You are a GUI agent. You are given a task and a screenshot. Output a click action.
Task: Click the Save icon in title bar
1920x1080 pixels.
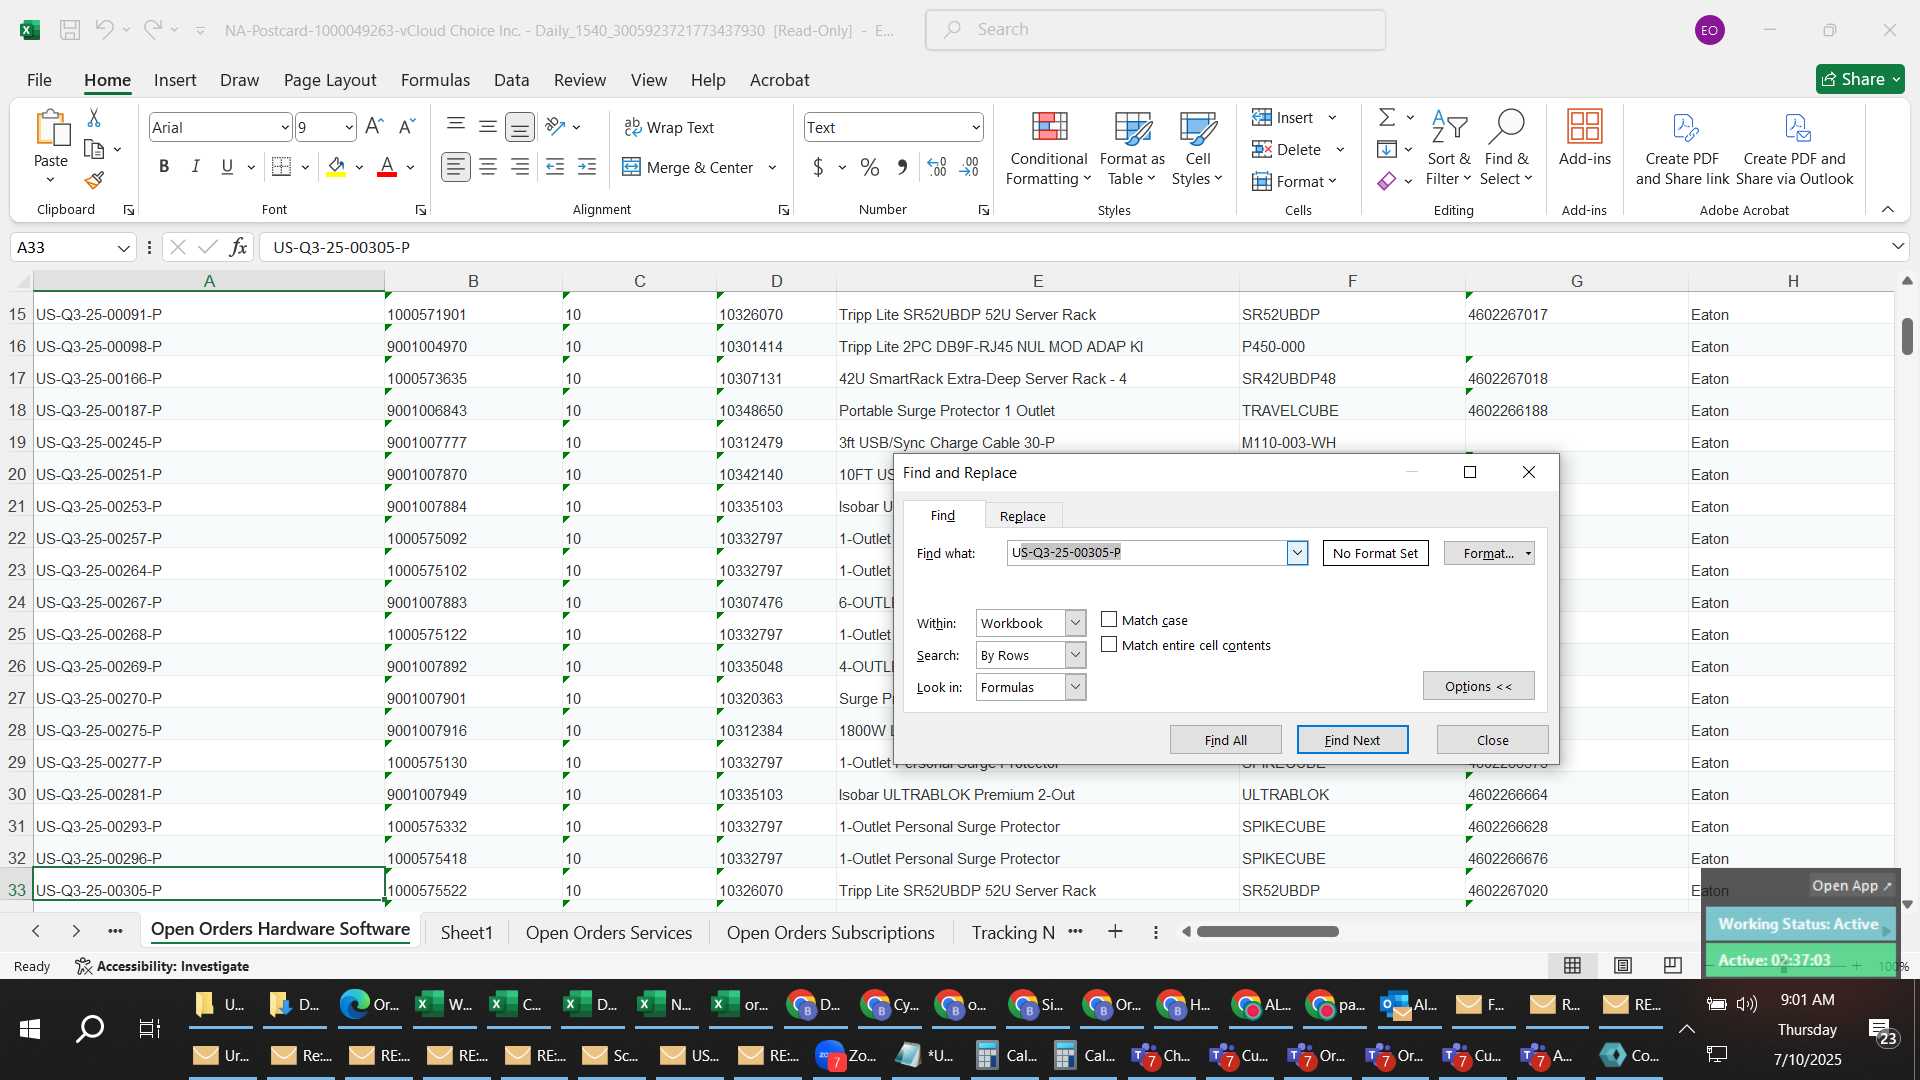pos(70,30)
